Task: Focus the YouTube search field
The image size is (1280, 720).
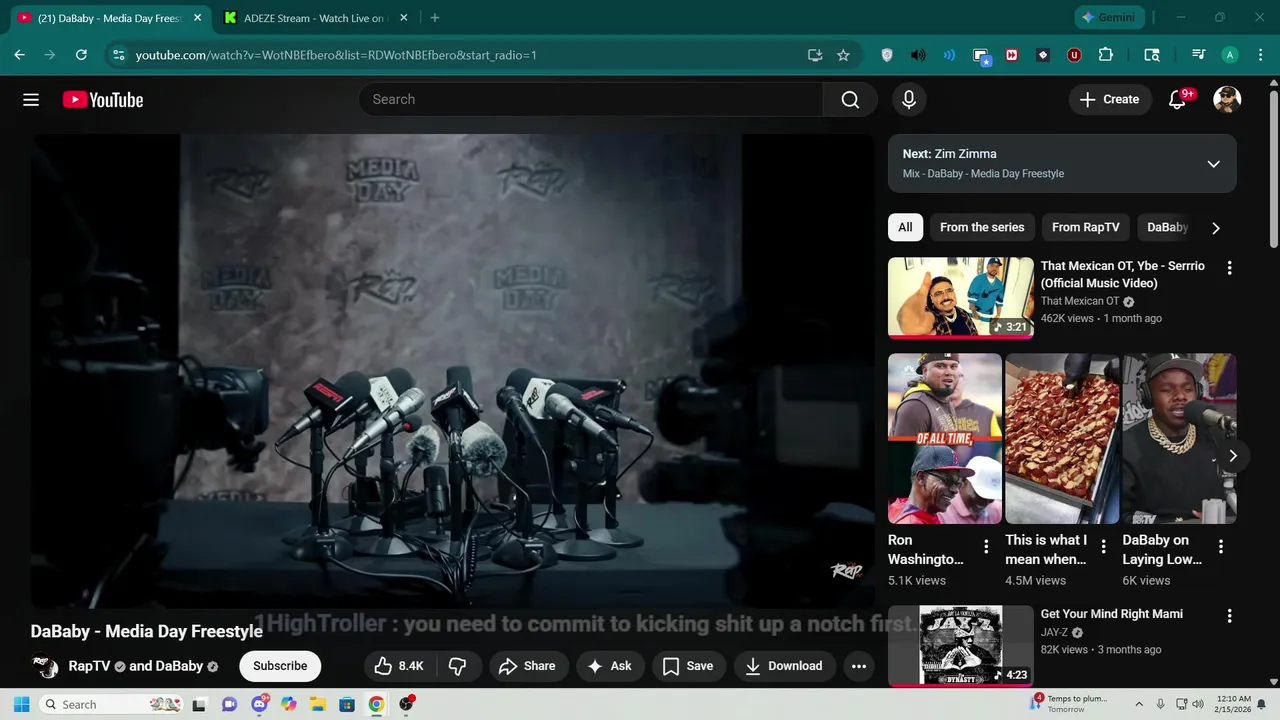Action: click(591, 99)
